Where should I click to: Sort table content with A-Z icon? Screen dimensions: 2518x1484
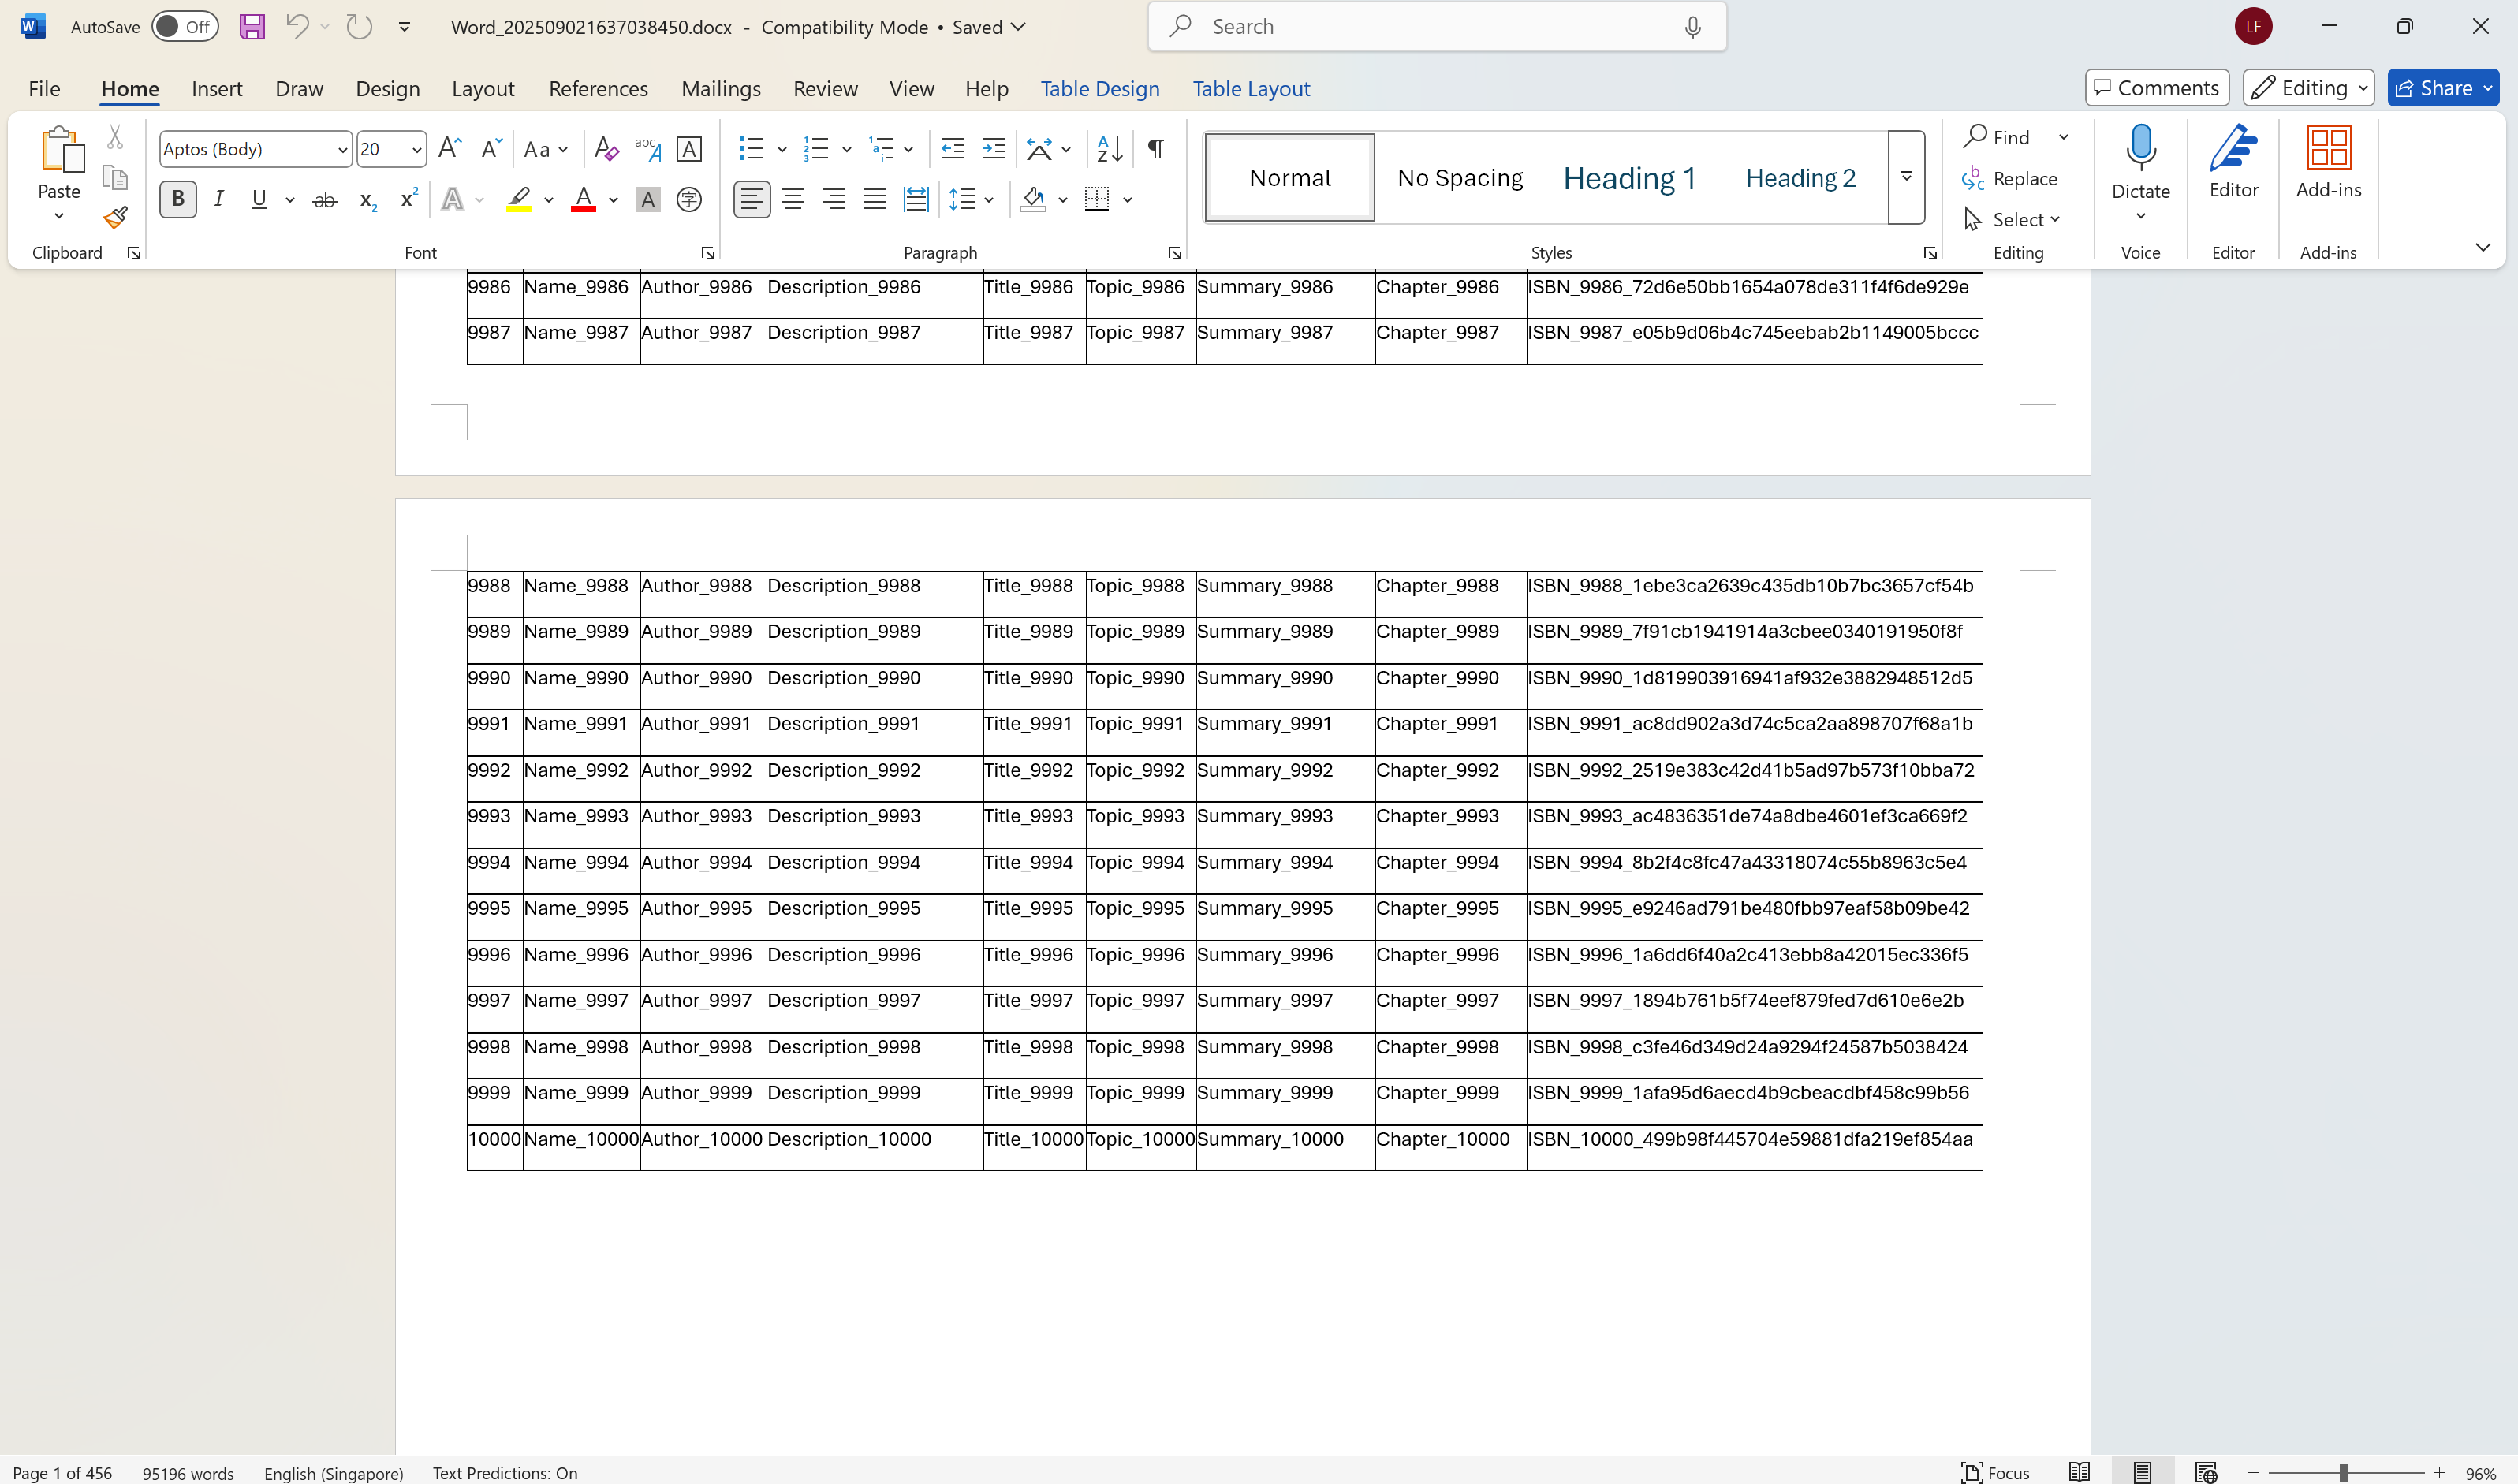(x=1109, y=149)
